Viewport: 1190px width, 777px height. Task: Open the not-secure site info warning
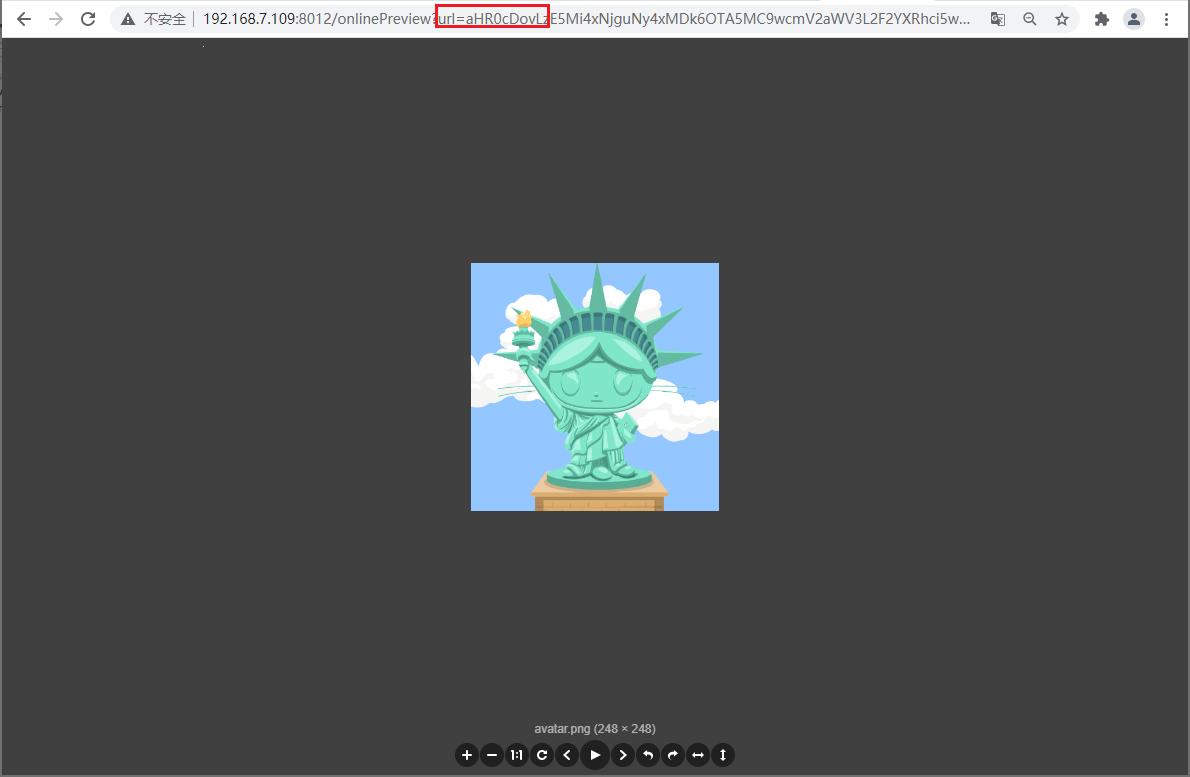click(154, 19)
